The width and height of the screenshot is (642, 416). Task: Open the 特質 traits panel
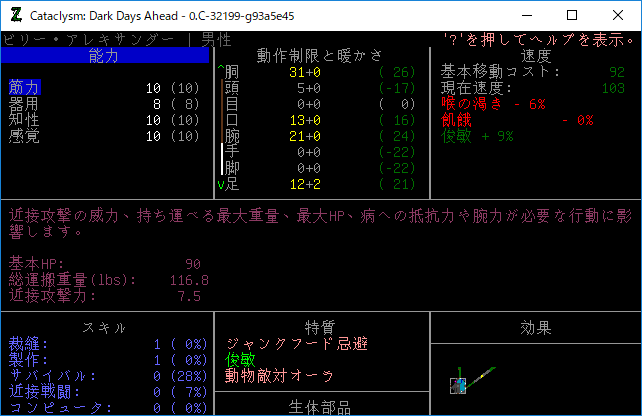tap(320, 328)
